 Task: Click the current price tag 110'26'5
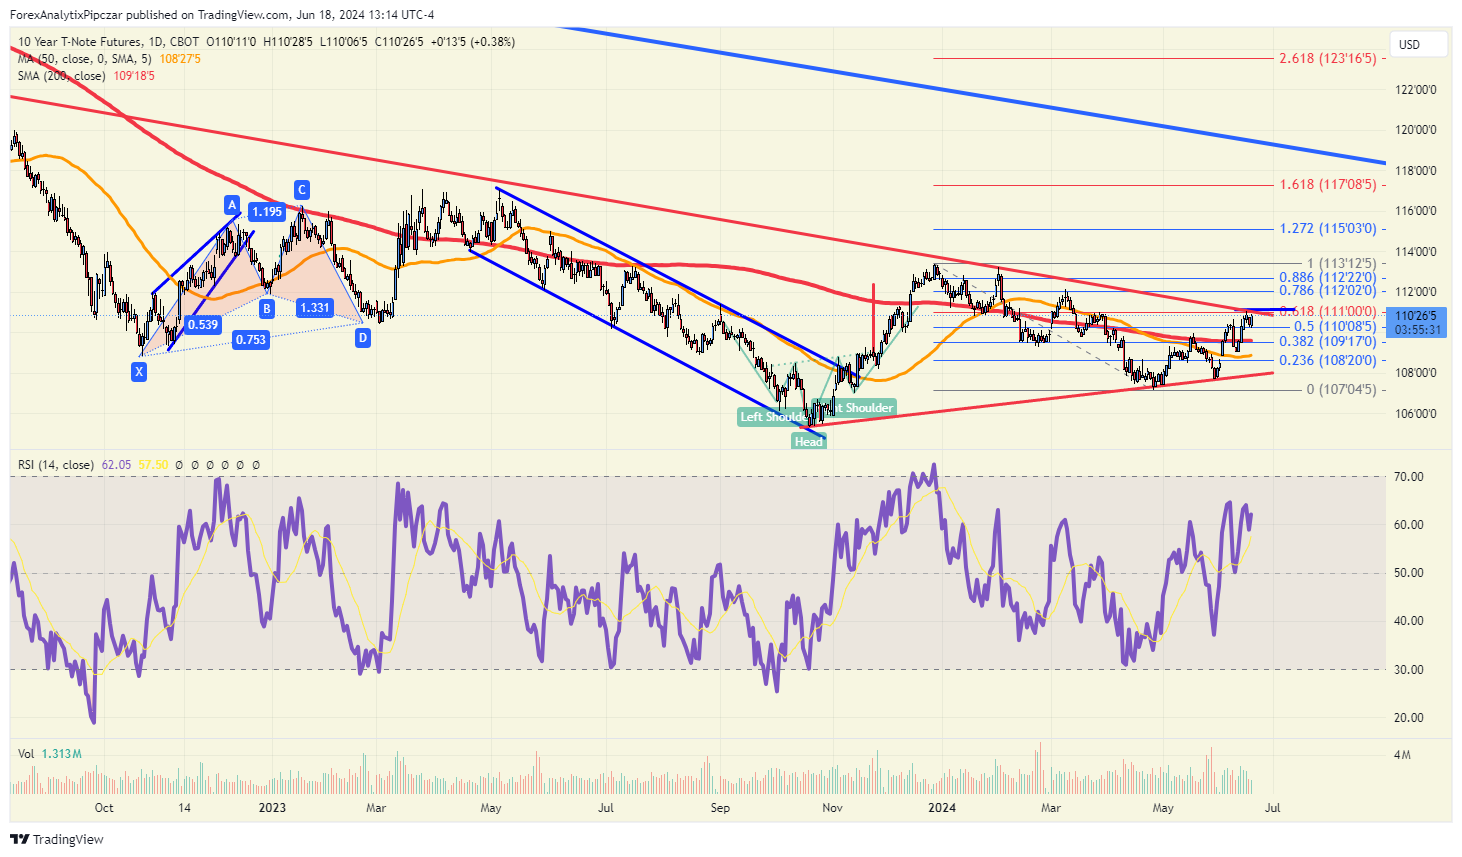(x=1417, y=316)
